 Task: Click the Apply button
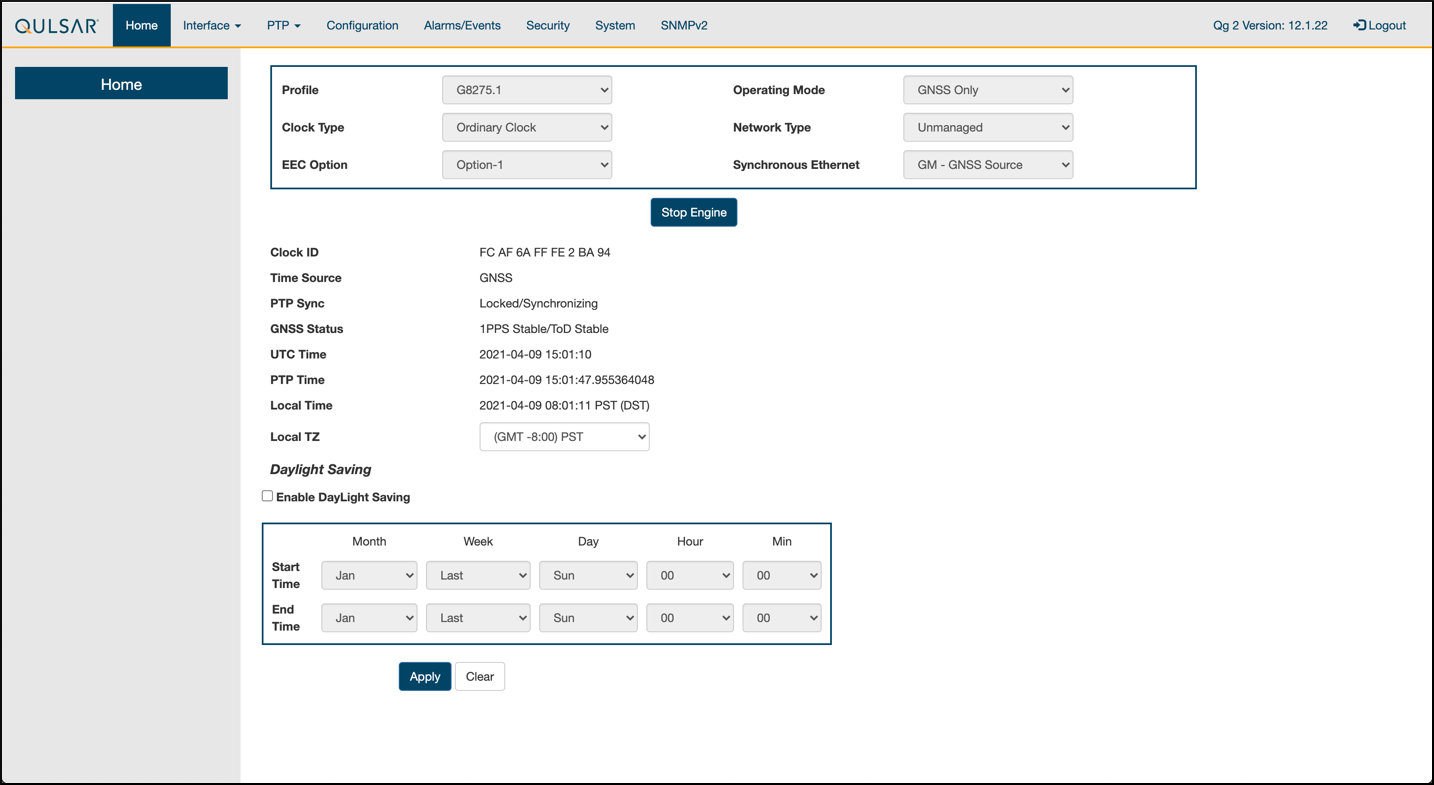425,677
